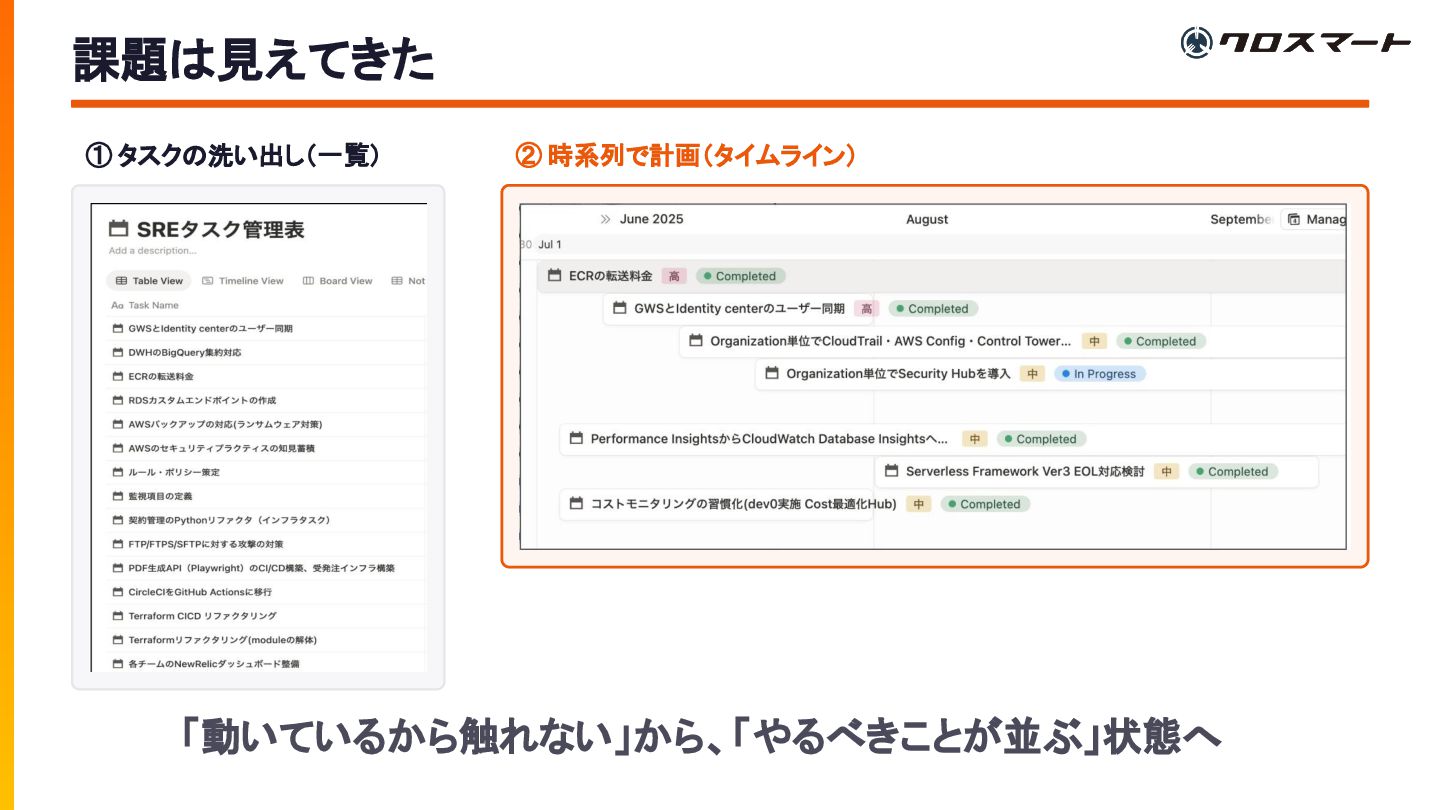The height and width of the screenshot is (810, 1440).
Task: Select the ECRの転送料金 timeline bar title
Action: [x=610, y=276]
